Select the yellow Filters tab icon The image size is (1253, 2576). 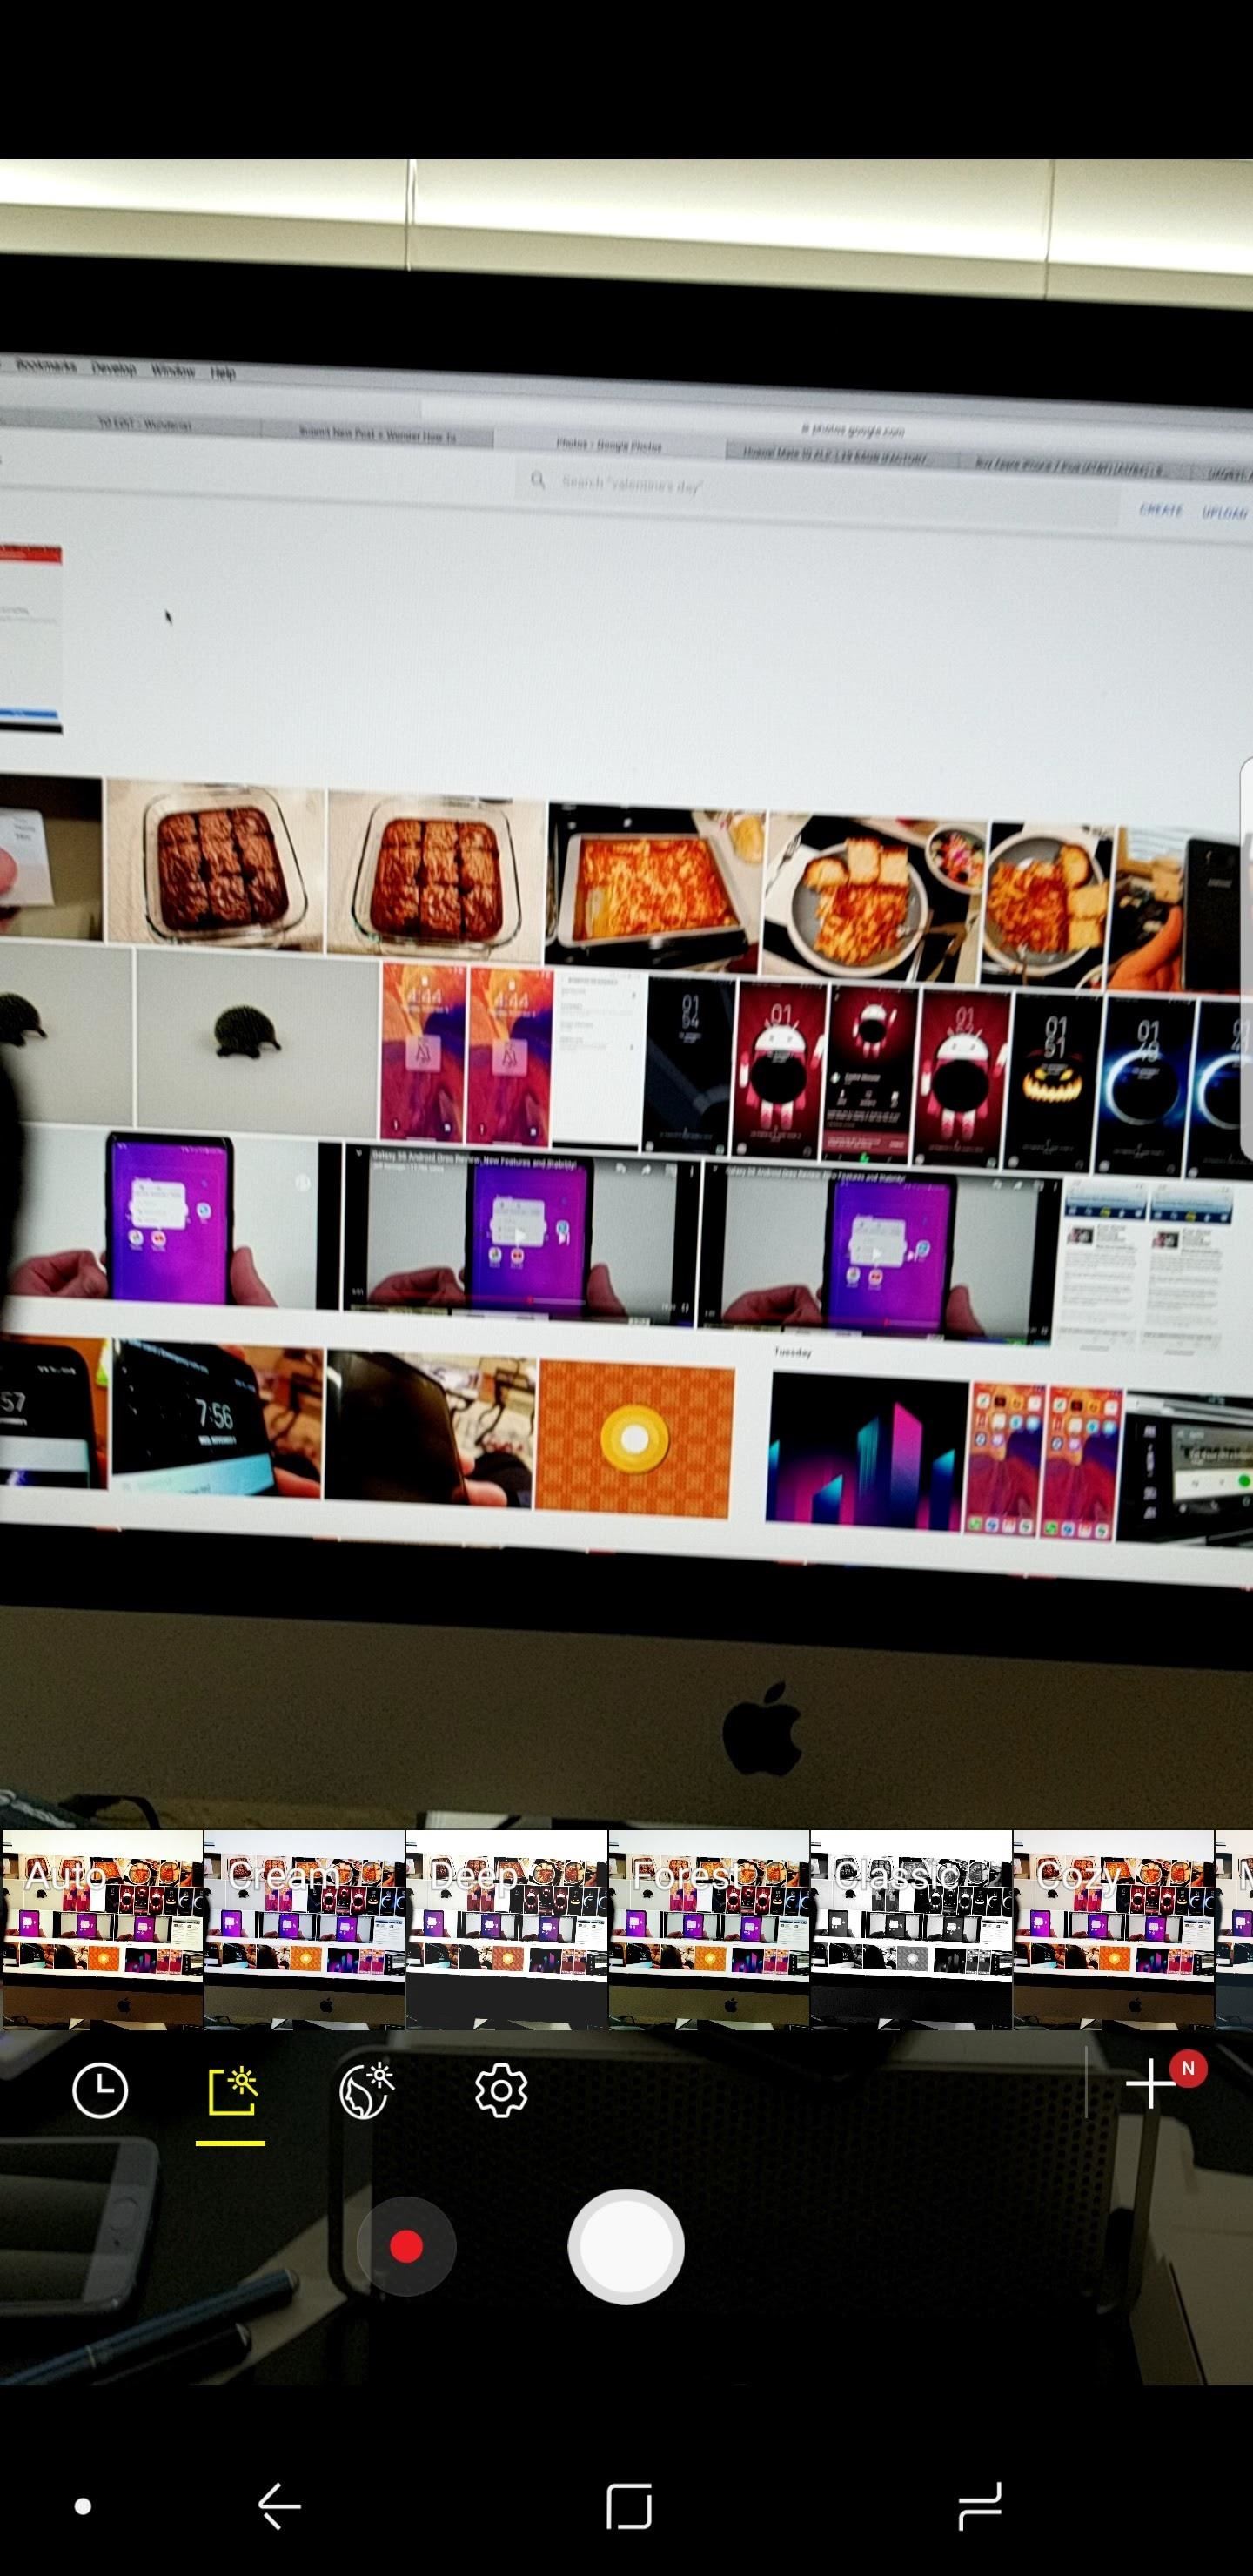[232, 2092]
